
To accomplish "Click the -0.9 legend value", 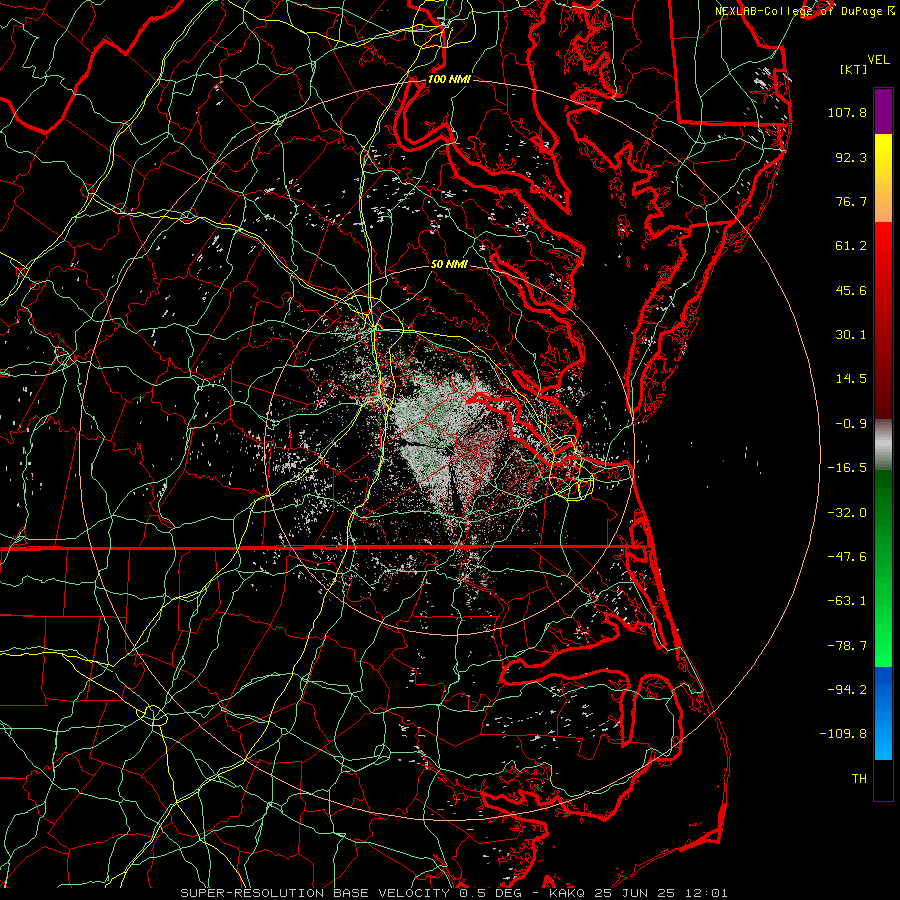I will point(851,424).
